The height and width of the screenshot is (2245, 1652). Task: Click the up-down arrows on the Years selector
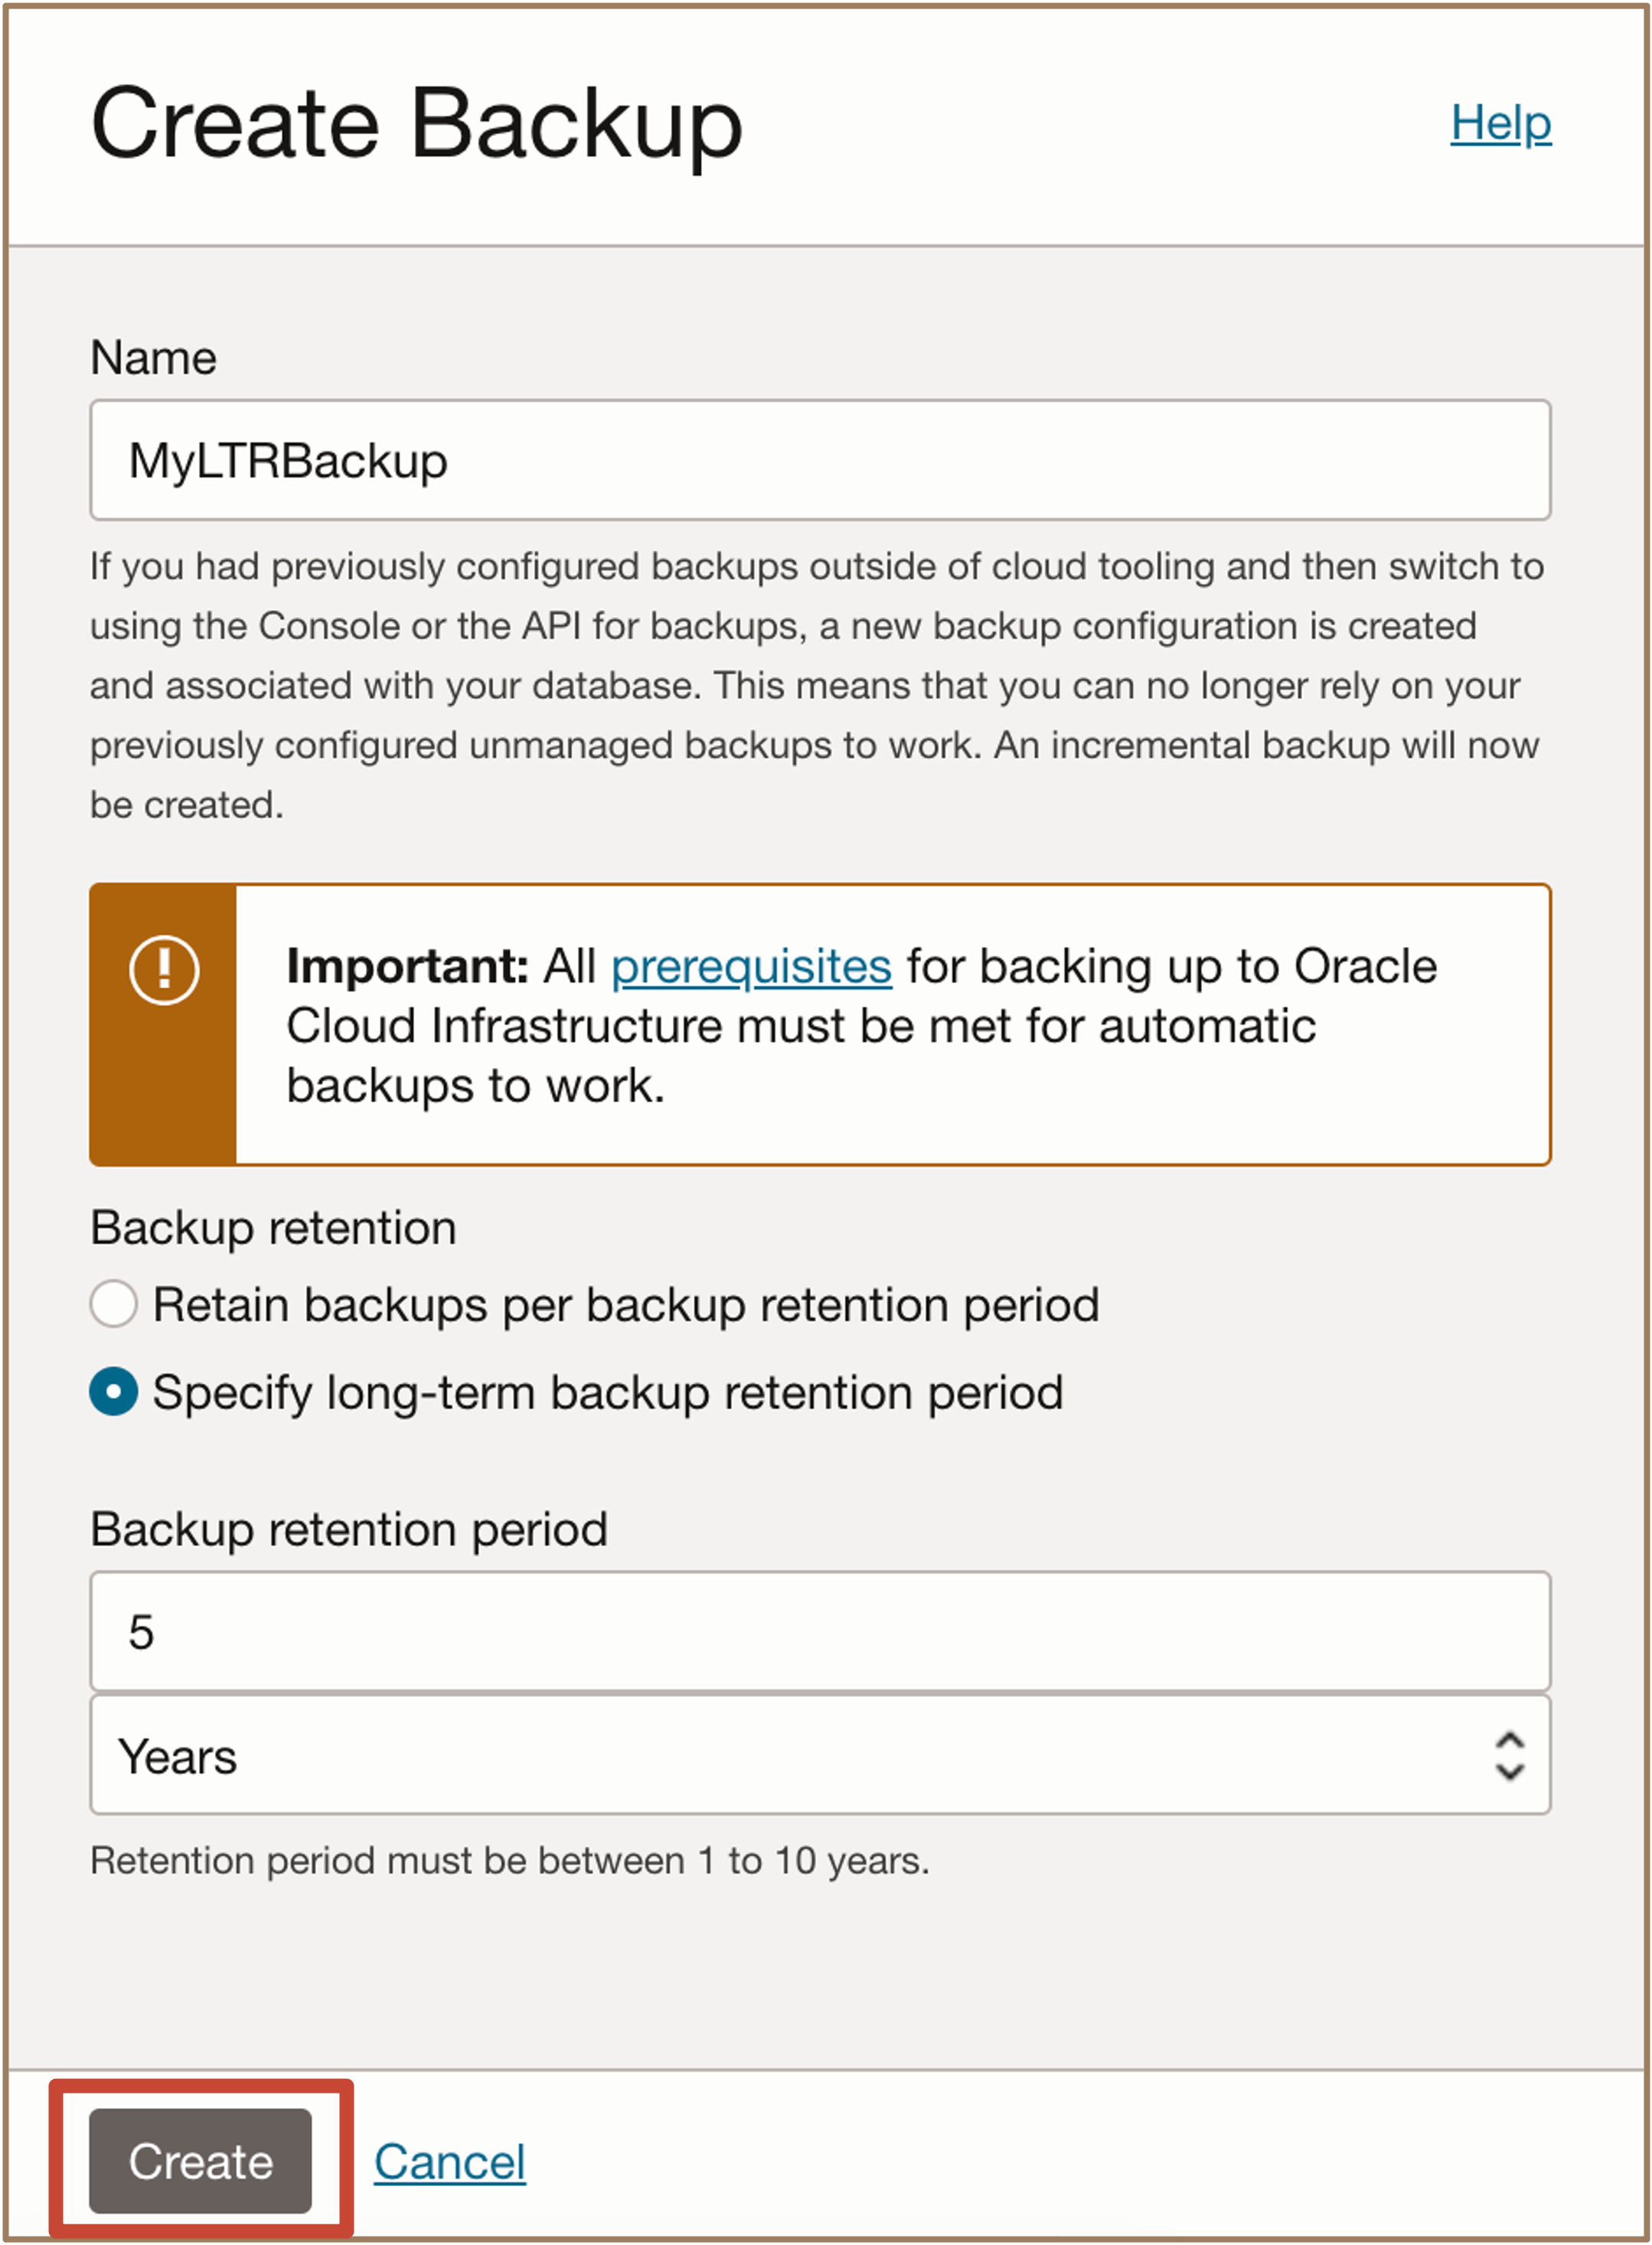point(1508,1756)
